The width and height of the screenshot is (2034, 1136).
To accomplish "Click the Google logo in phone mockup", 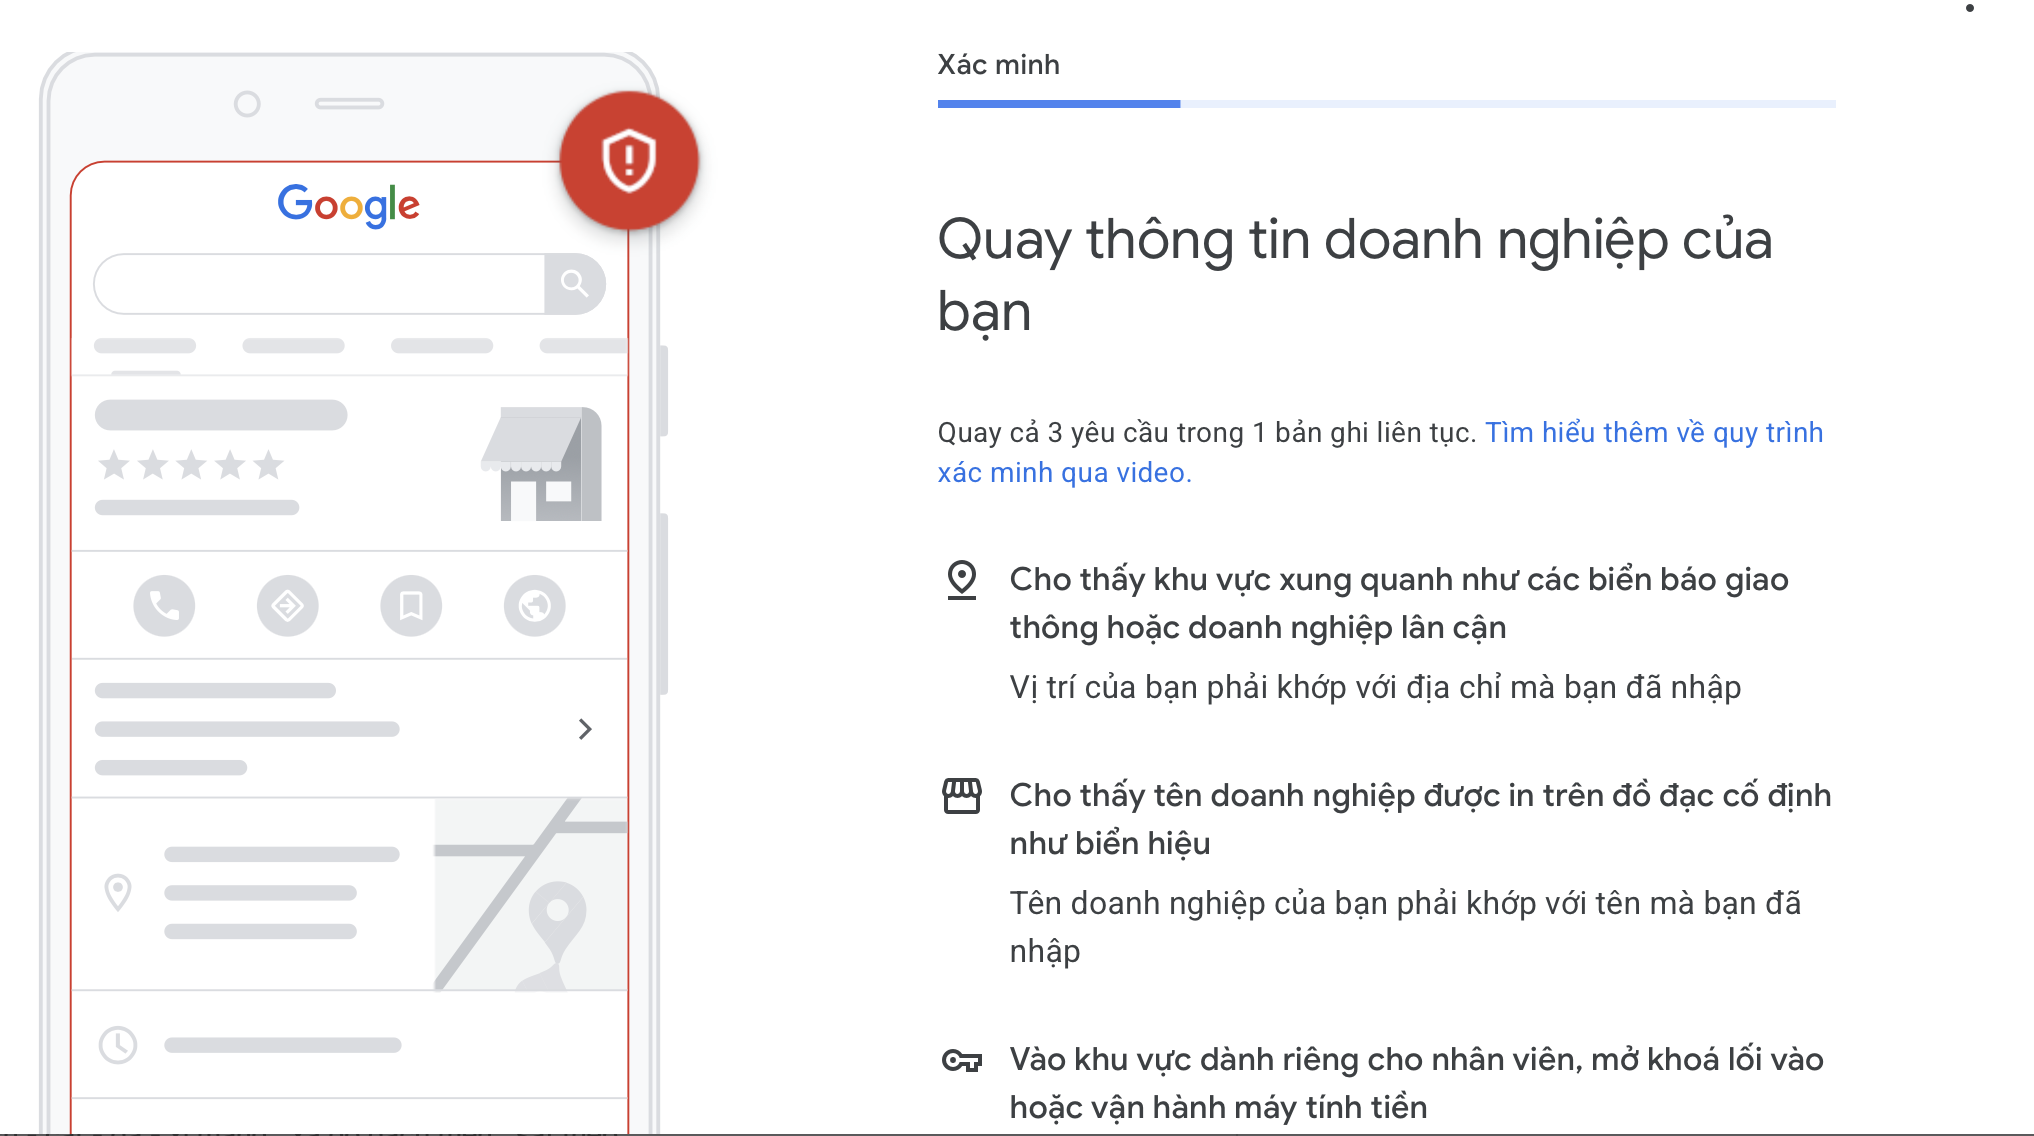I will [348, 205].
